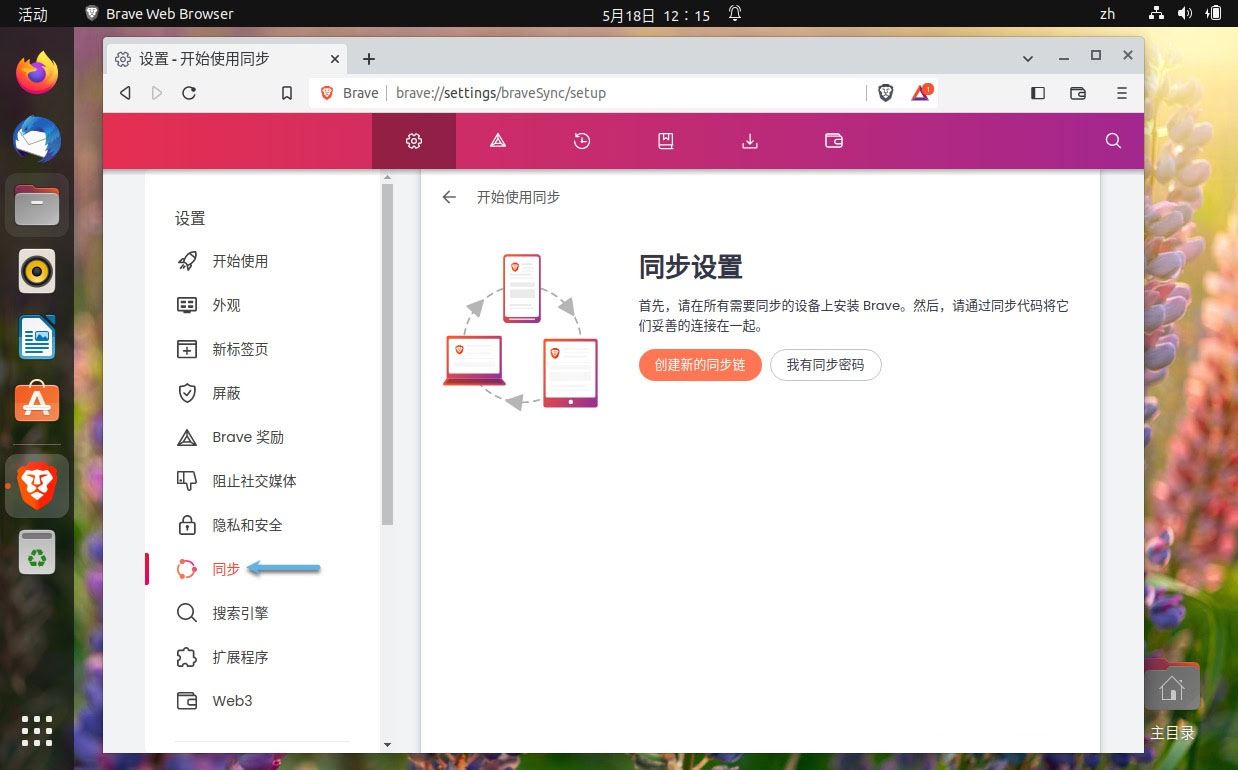1238x770 pixels.
Task: Click the Brave Shields lion icon
Action: [x=885, y=93]
